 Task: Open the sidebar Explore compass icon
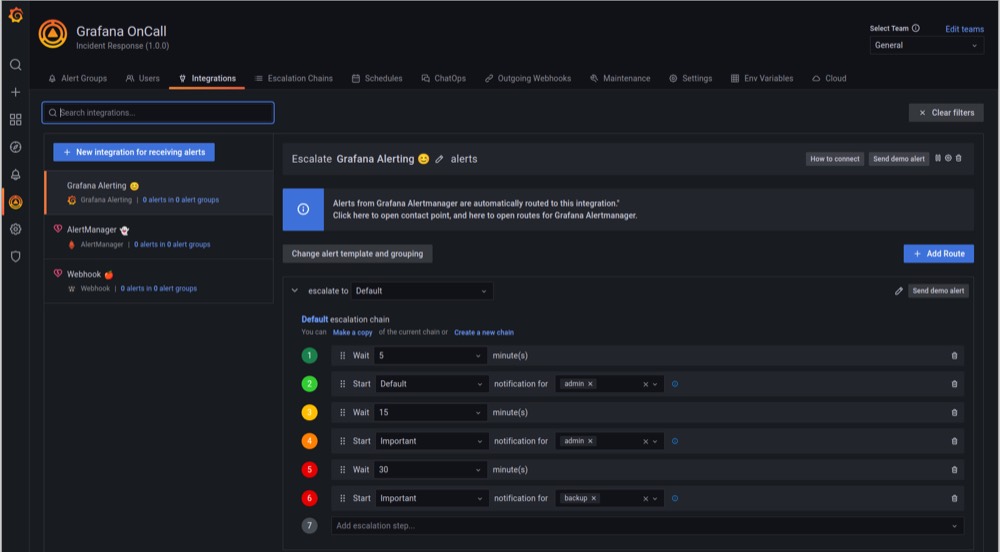(16, 147)
